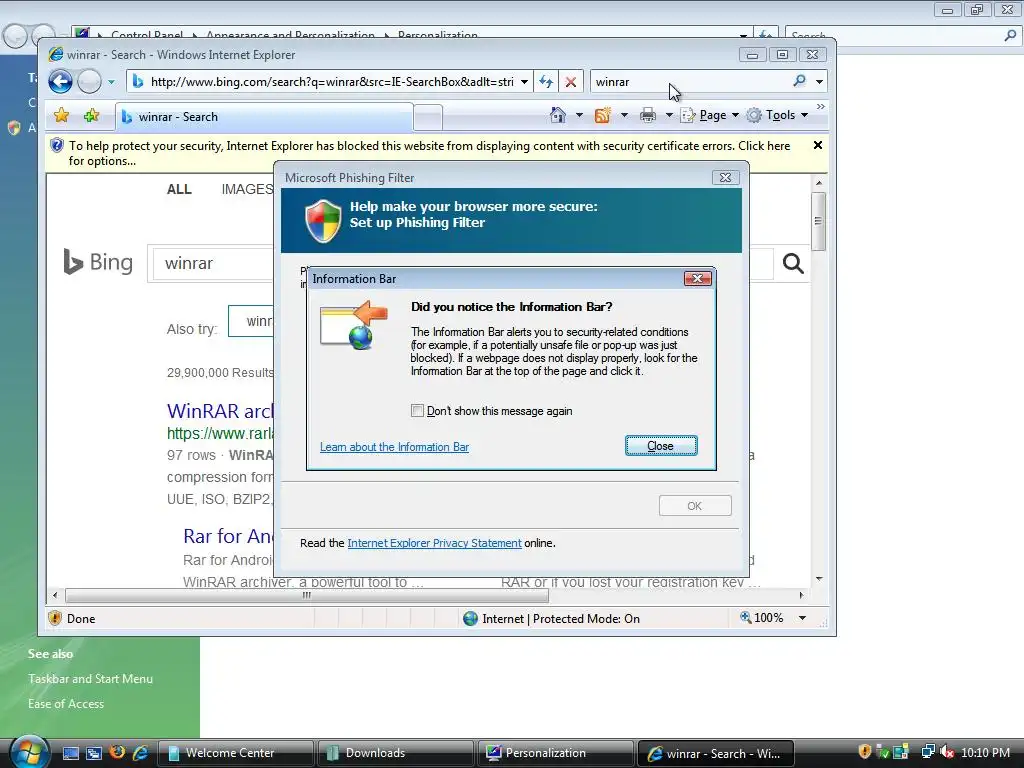Click the security Information Bar message
Viewport: 1024px width, 768px height.
(429, 153)
